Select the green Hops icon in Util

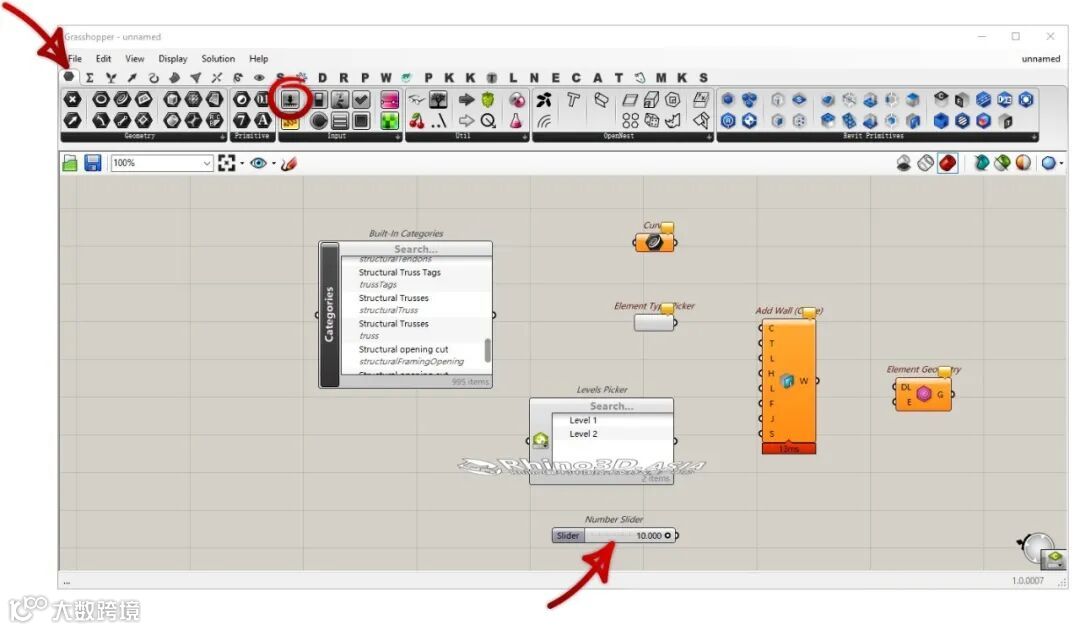[488, 100]
